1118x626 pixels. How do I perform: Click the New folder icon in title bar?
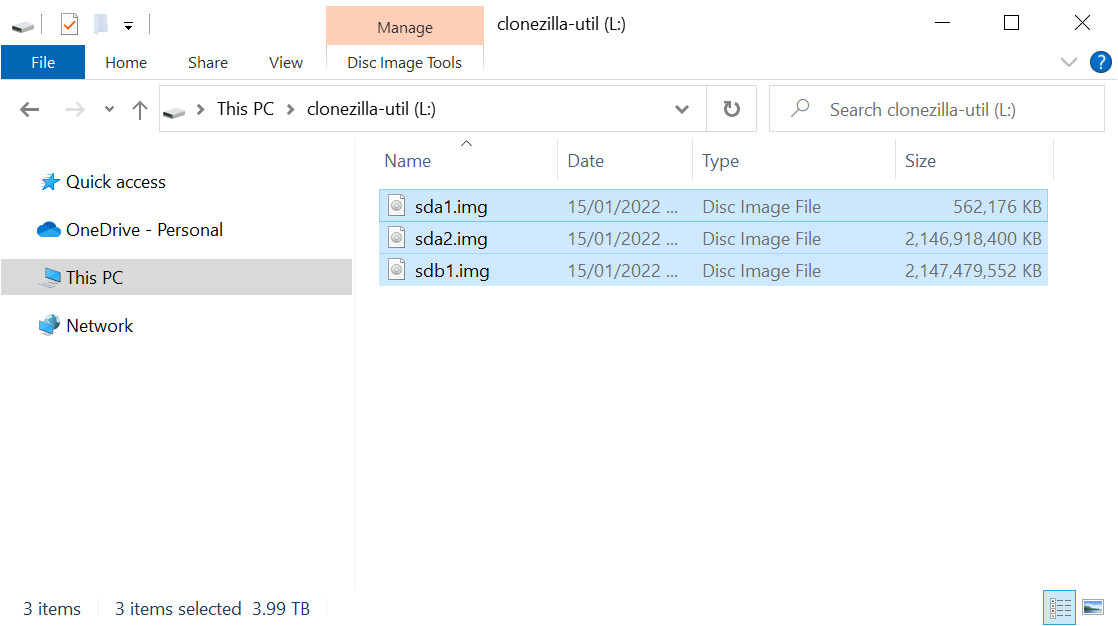point(101,24)
